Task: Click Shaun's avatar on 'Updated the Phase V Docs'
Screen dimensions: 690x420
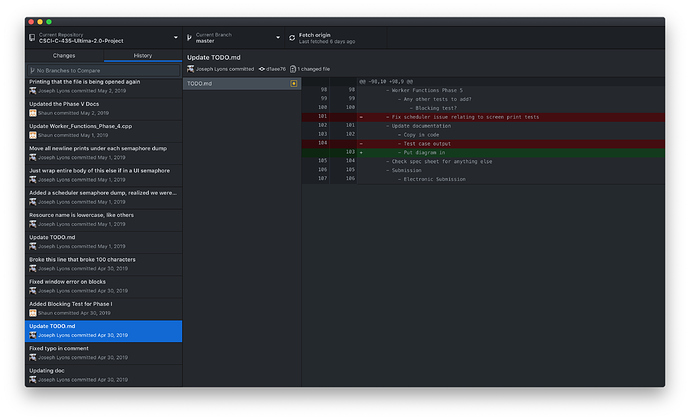Action: click(33, 113)
